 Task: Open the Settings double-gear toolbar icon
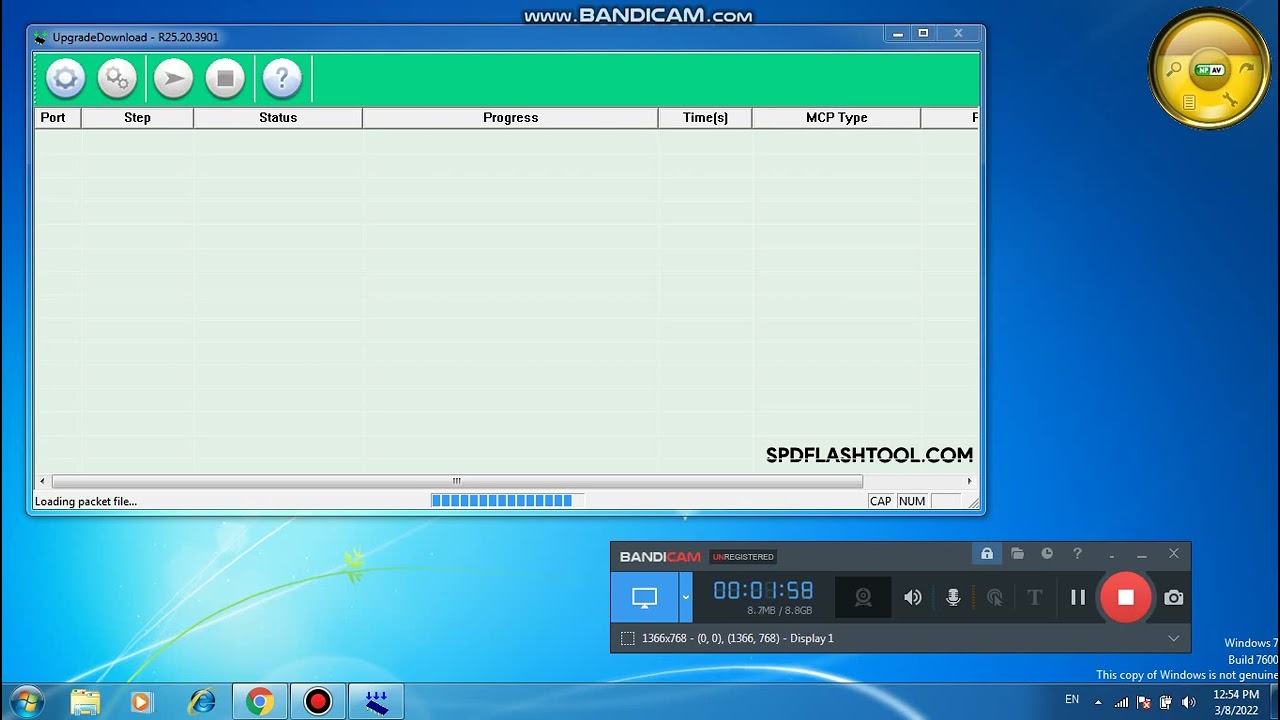click(117, 78)
